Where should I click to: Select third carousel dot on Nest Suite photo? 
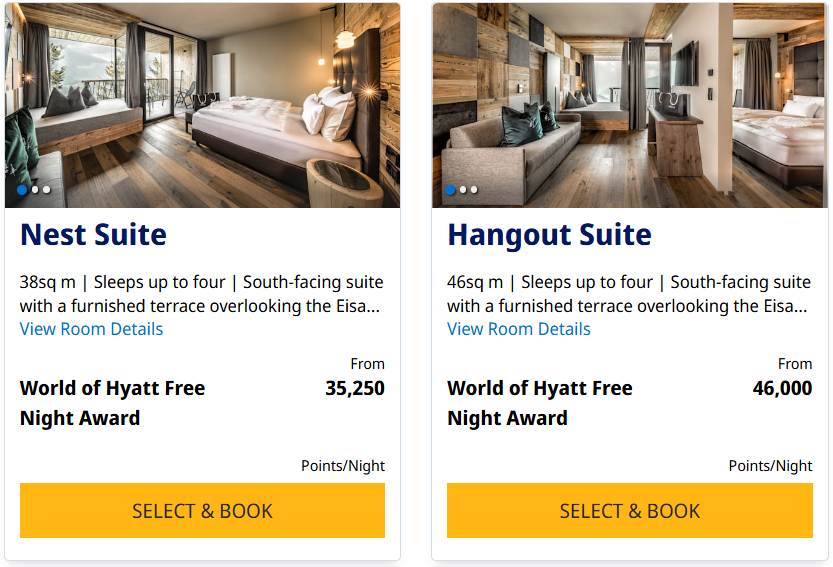[46, 189]
